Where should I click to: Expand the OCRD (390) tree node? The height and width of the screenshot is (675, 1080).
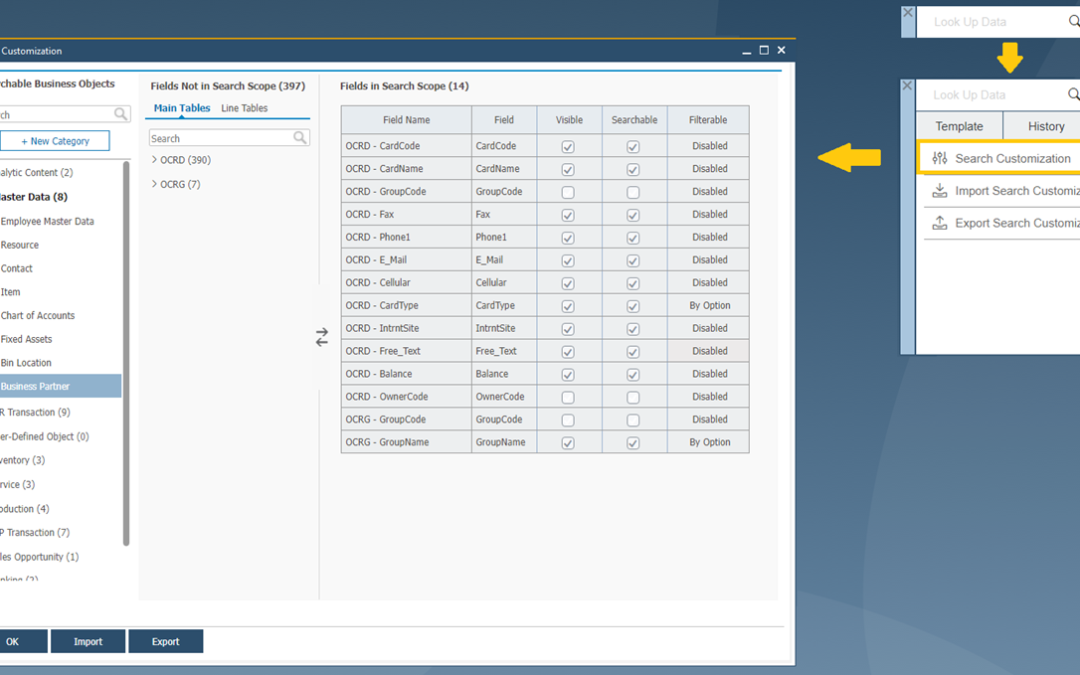point(155,160)
